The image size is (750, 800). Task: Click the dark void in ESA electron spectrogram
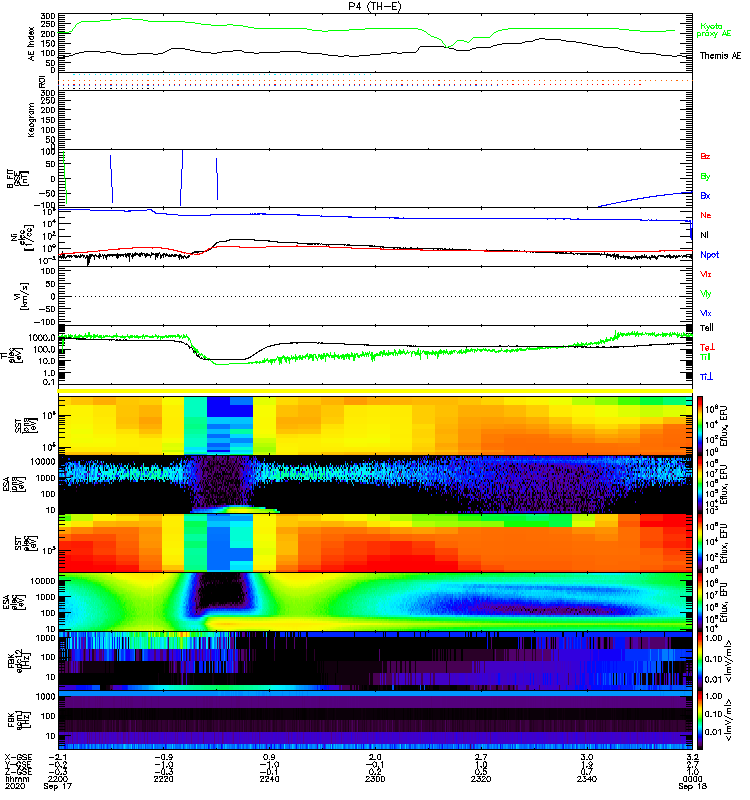click(x=221, y=592)
